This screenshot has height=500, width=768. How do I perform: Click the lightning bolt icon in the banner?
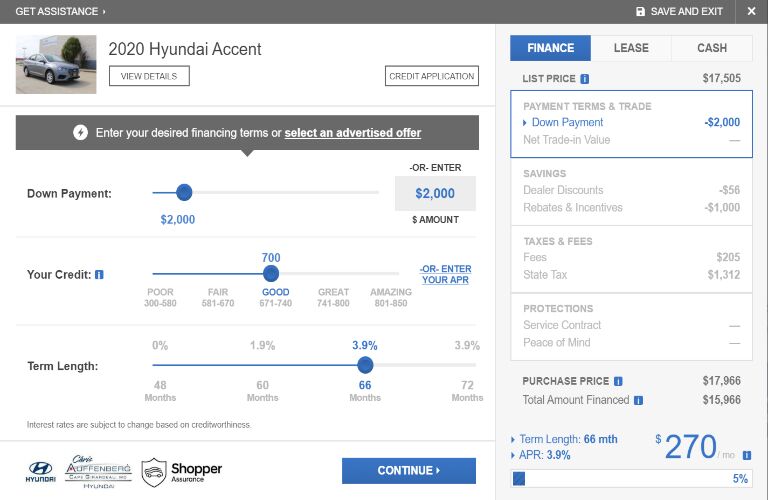click(80, 133)
